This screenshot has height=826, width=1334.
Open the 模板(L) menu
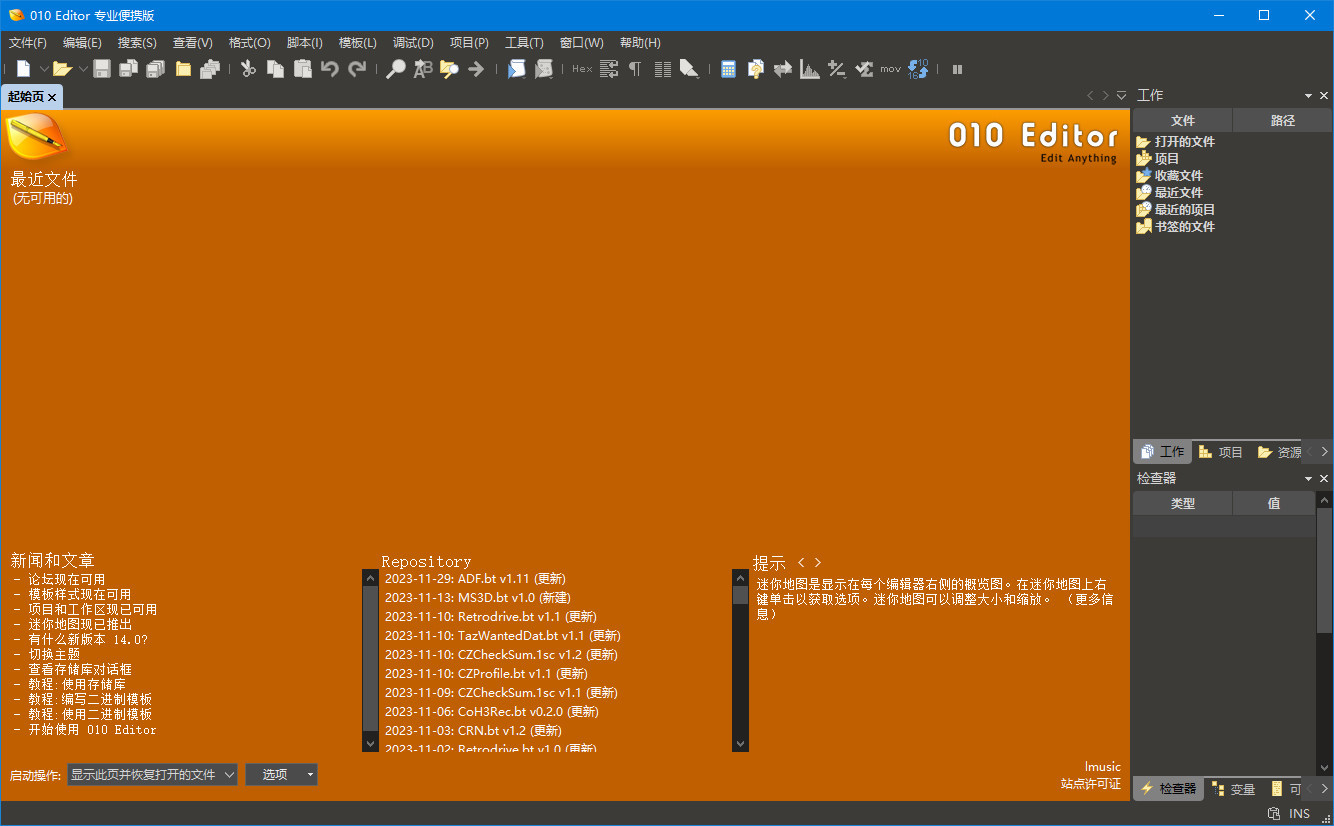[x=356, y=42]
